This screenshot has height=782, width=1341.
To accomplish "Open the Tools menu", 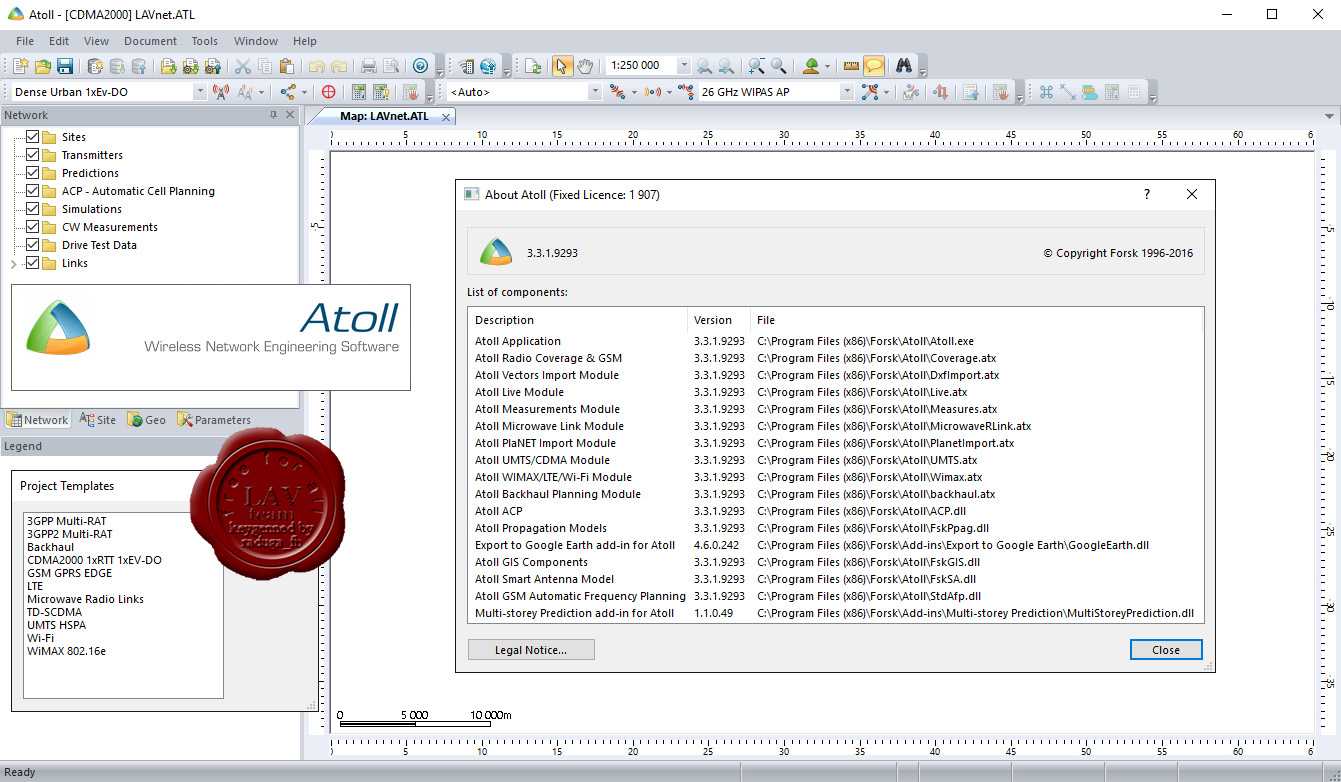I will tap(205, 41).
